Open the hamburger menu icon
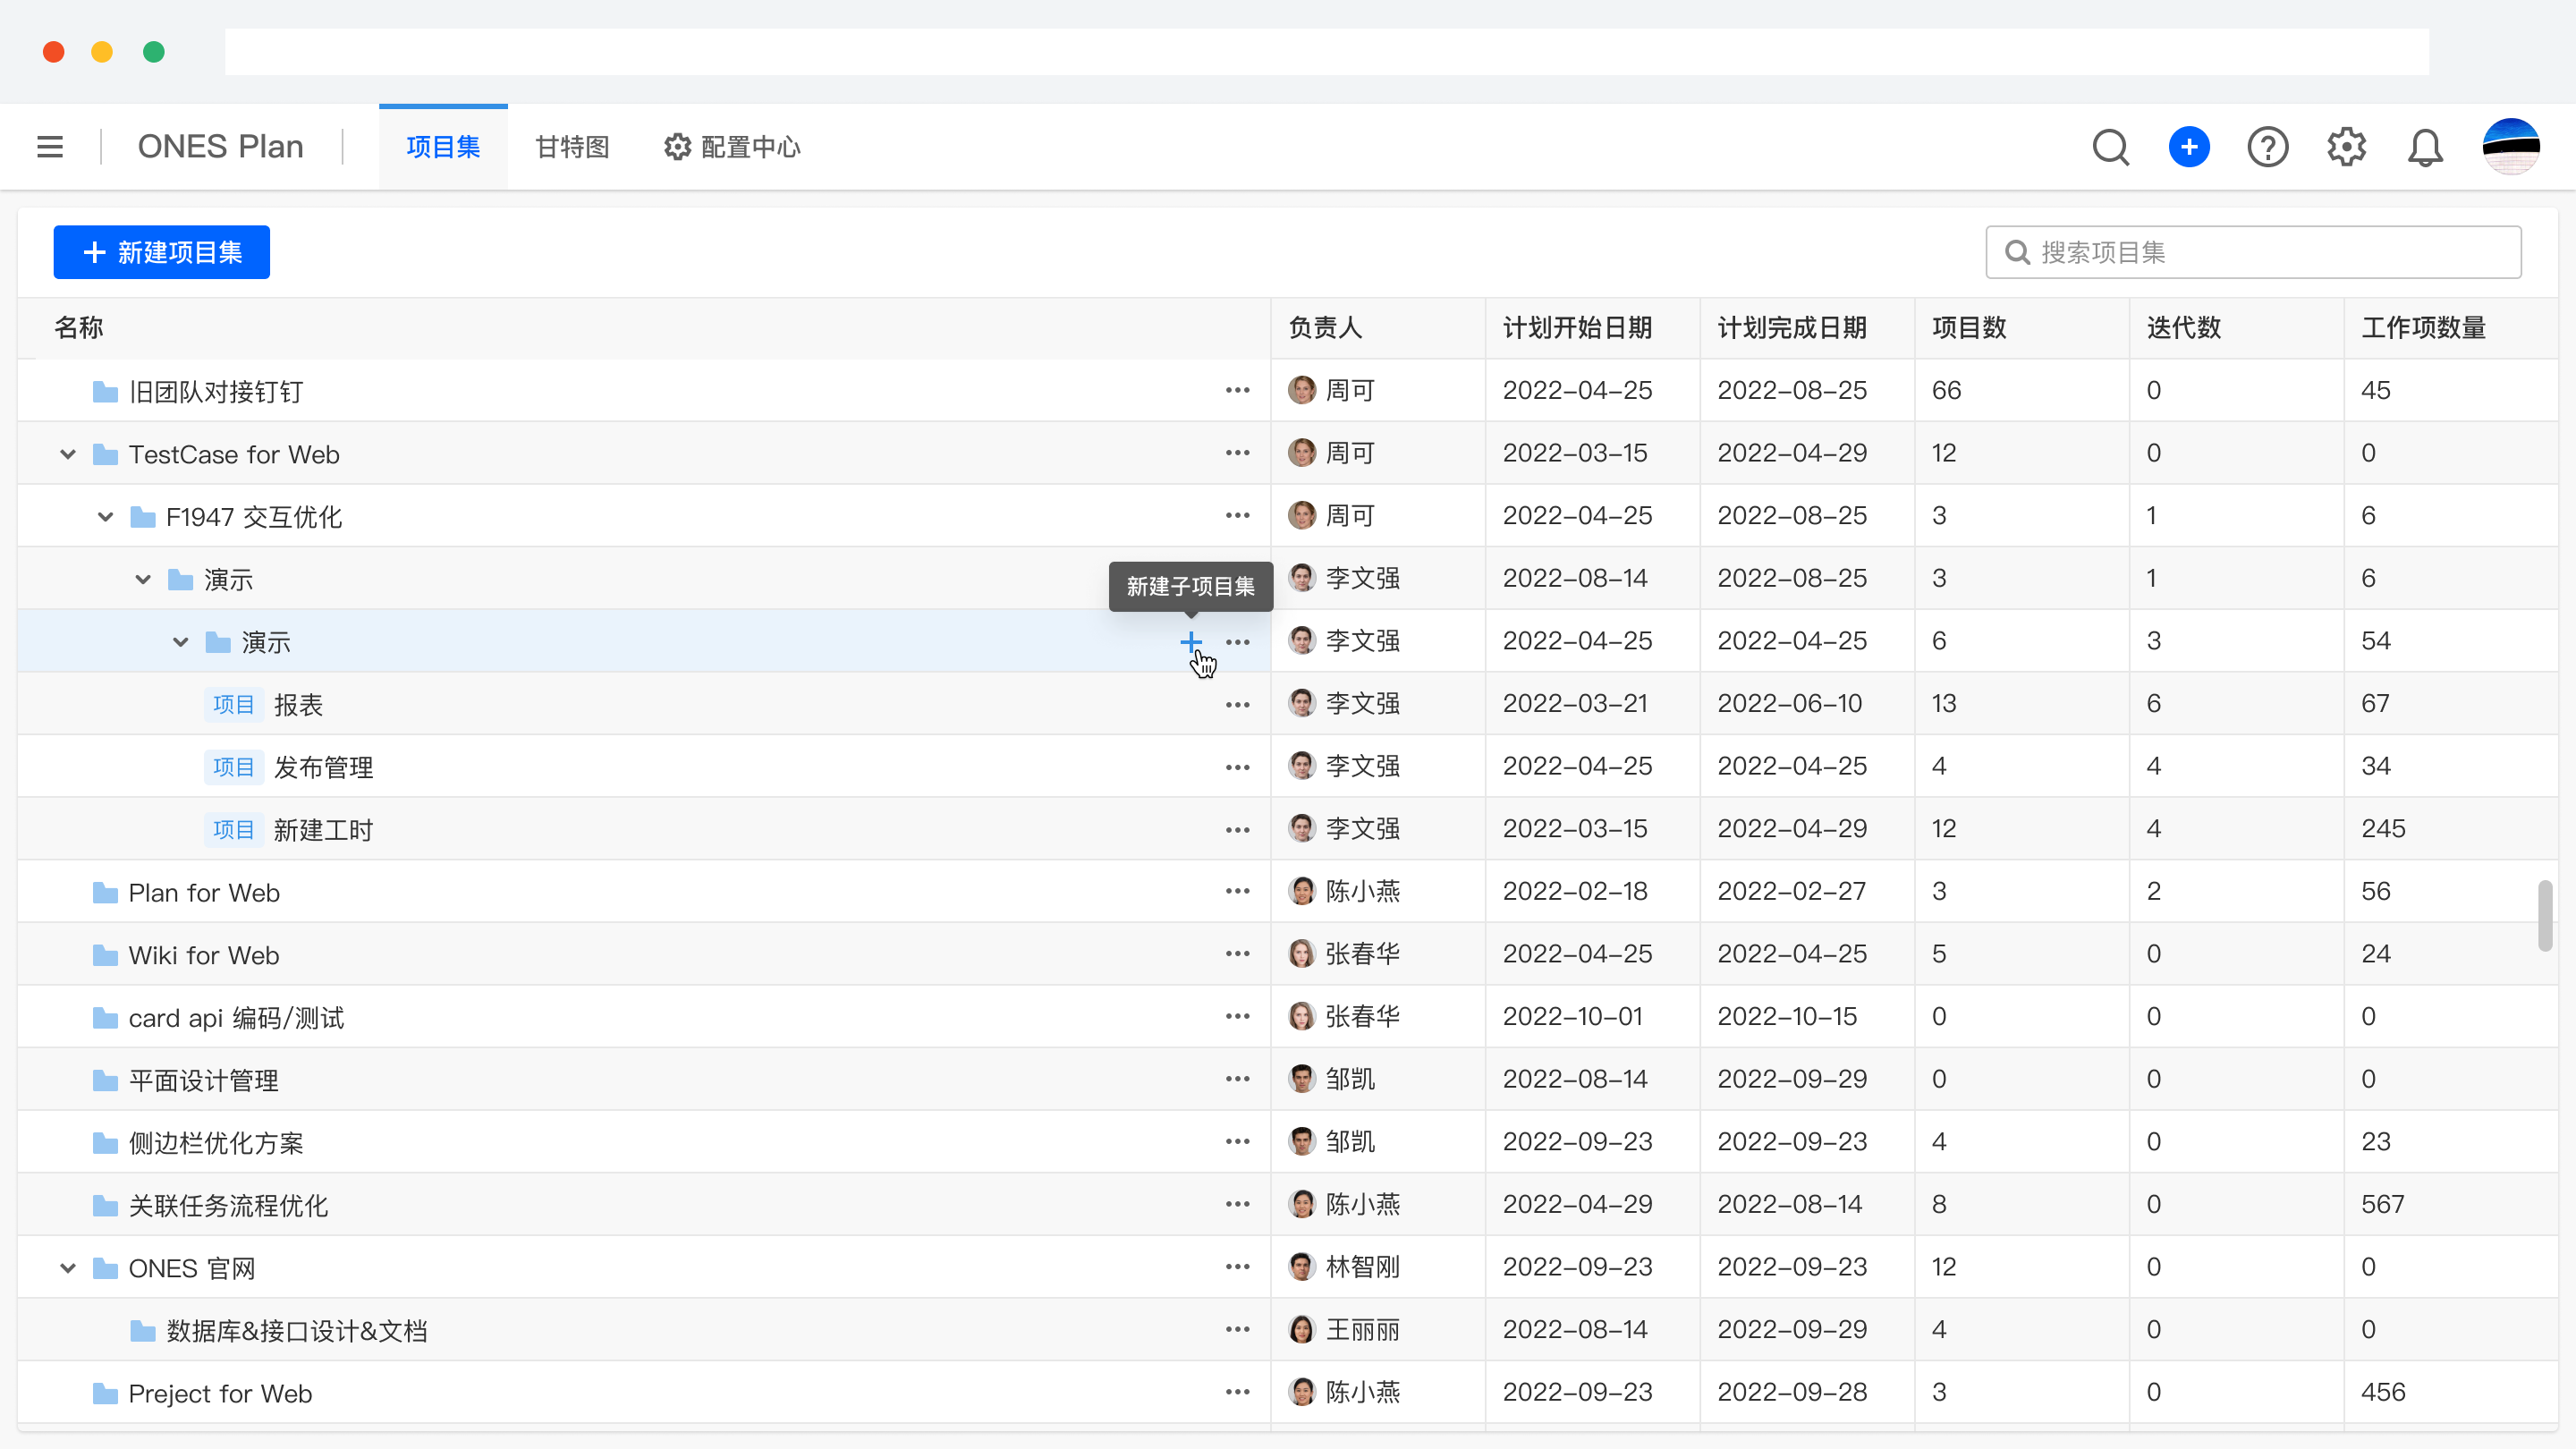The image size is (2576, 1449). [50, 147]
